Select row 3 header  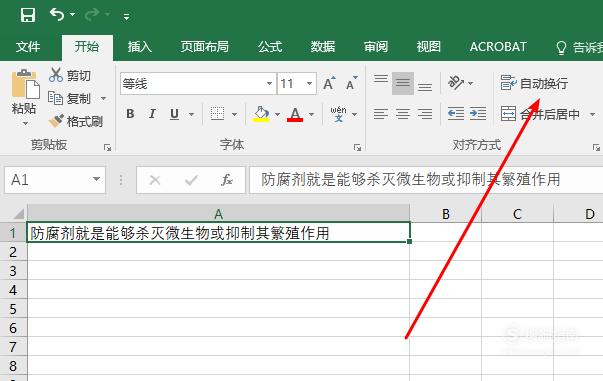point(13,271)
